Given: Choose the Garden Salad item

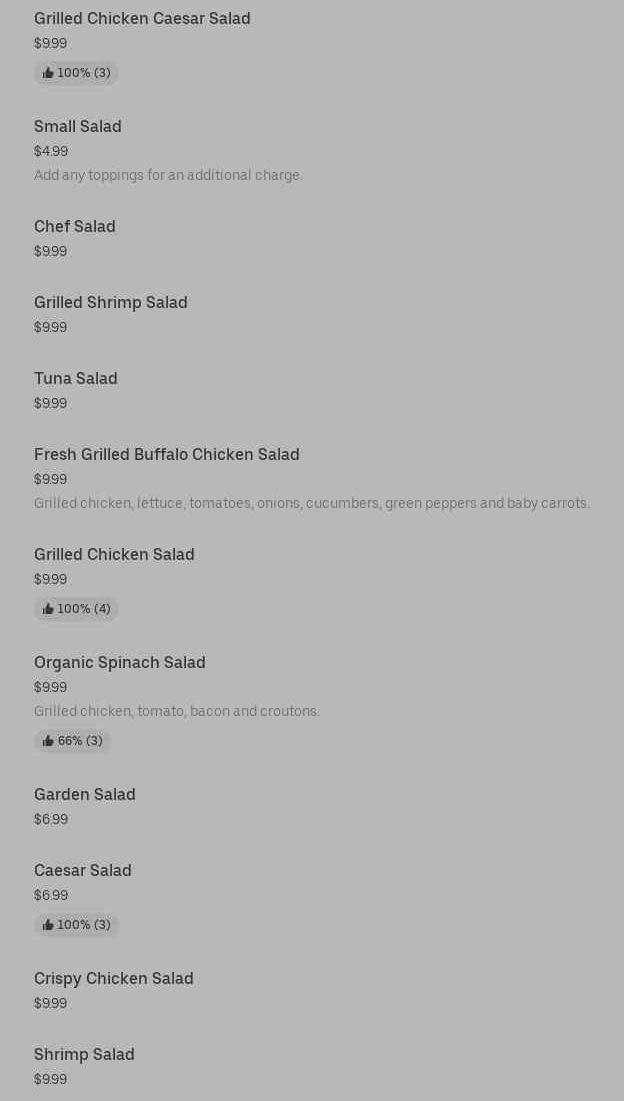Looking at the screenshot, I should (x=84, y=795).
